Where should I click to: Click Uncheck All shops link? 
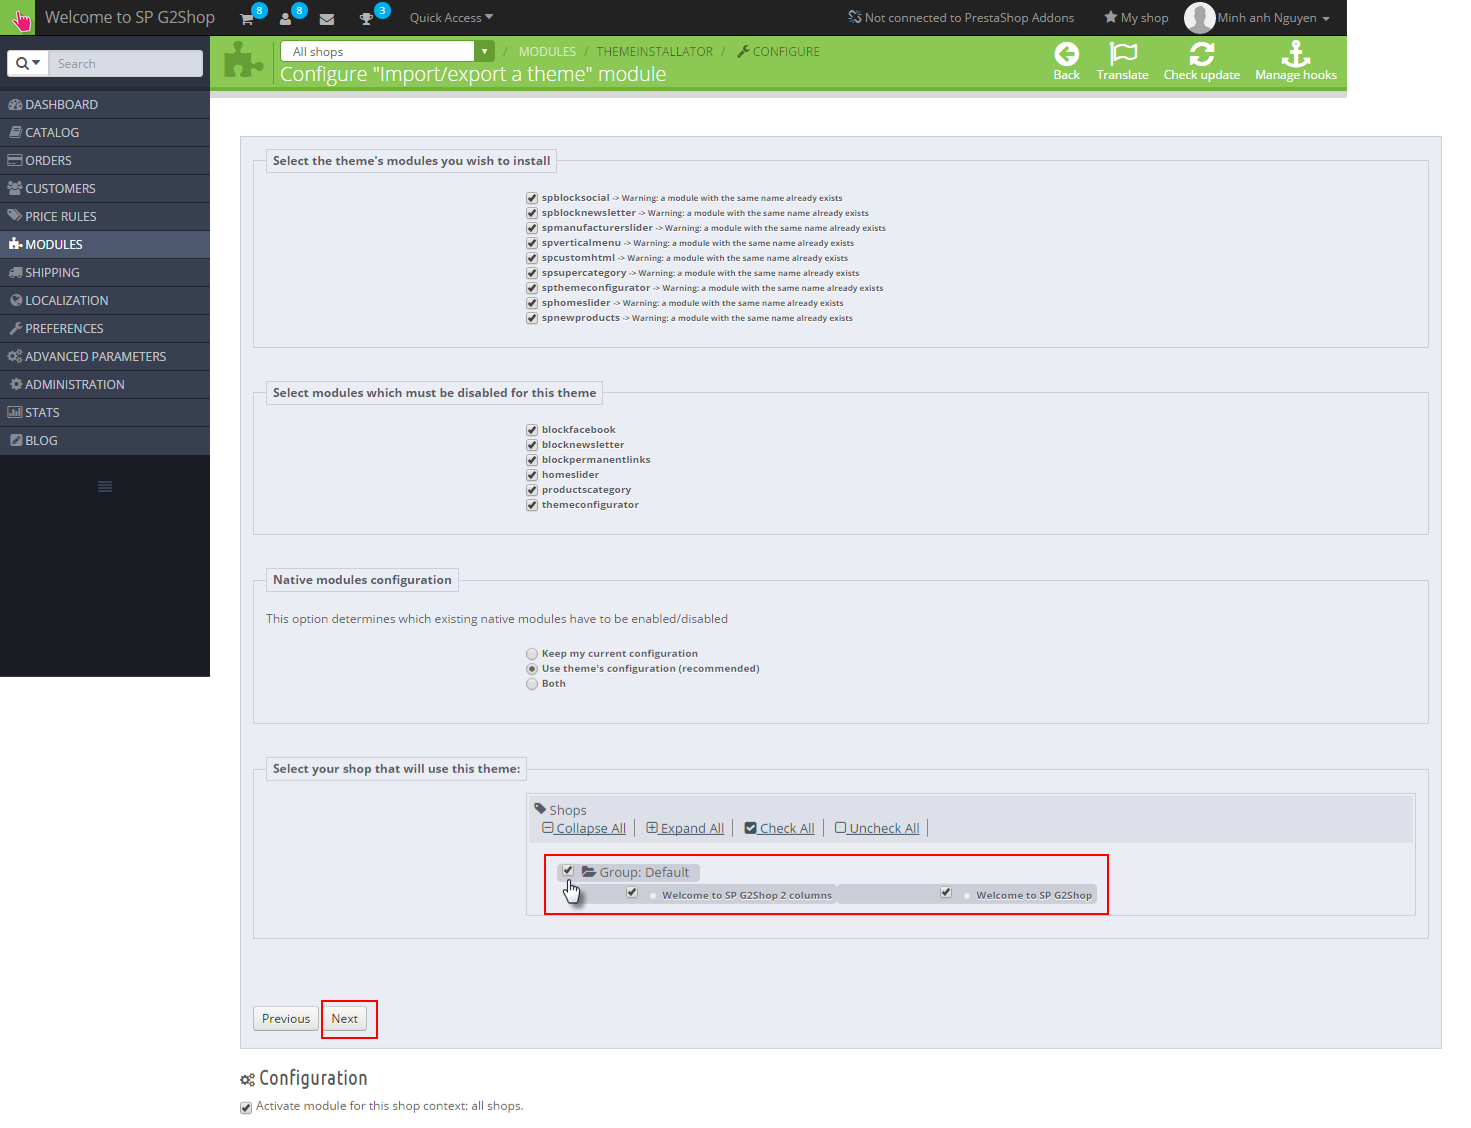[x=877, y=828]
